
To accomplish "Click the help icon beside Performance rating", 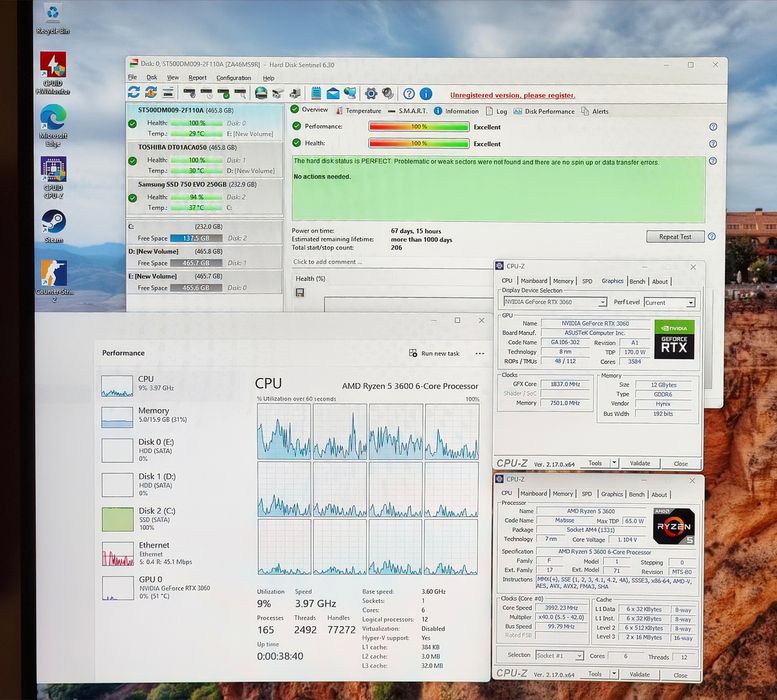I will pyautogui.click(x=713, y=127).
